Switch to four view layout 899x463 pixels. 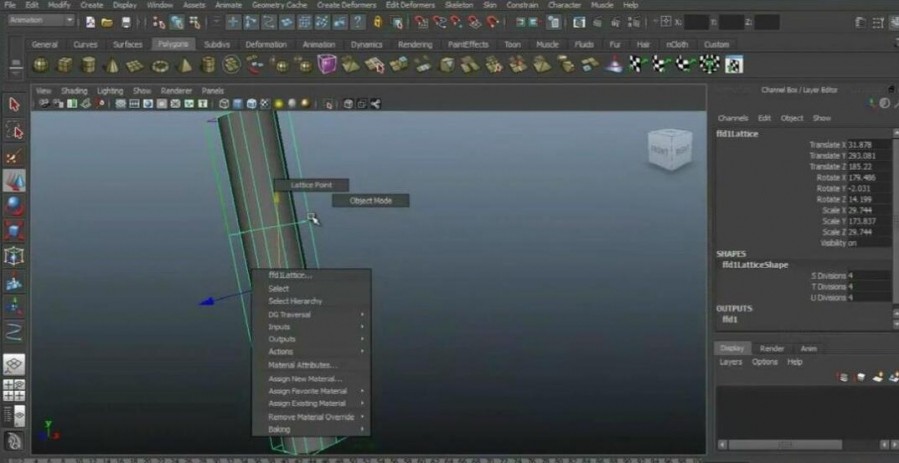click(14, 390)
